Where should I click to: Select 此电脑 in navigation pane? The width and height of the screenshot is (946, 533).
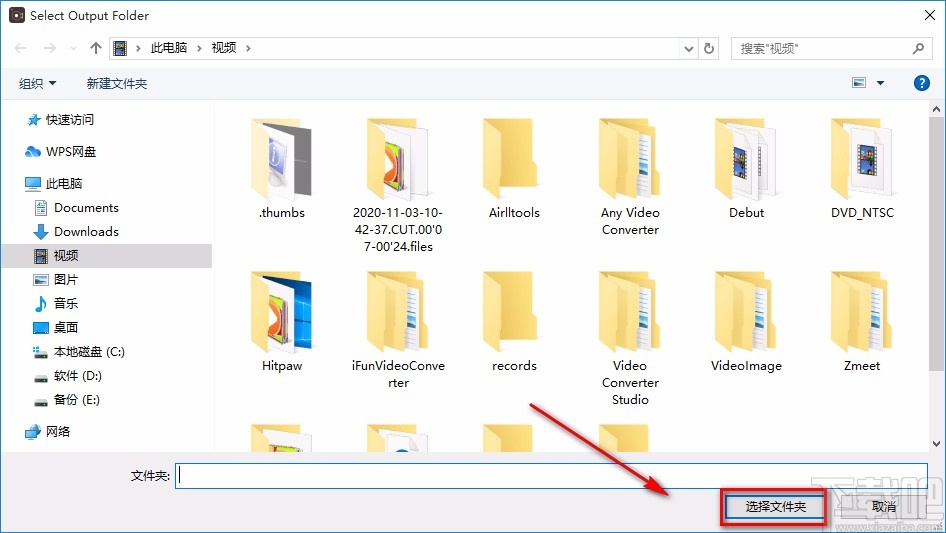click(x=54, y=184)
